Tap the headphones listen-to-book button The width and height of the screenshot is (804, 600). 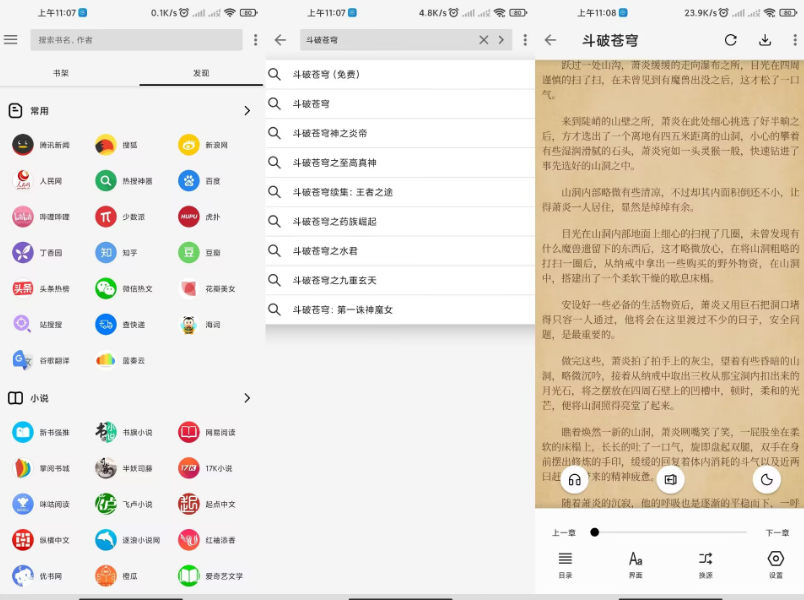pyautogui.click(x=574, y=479)
